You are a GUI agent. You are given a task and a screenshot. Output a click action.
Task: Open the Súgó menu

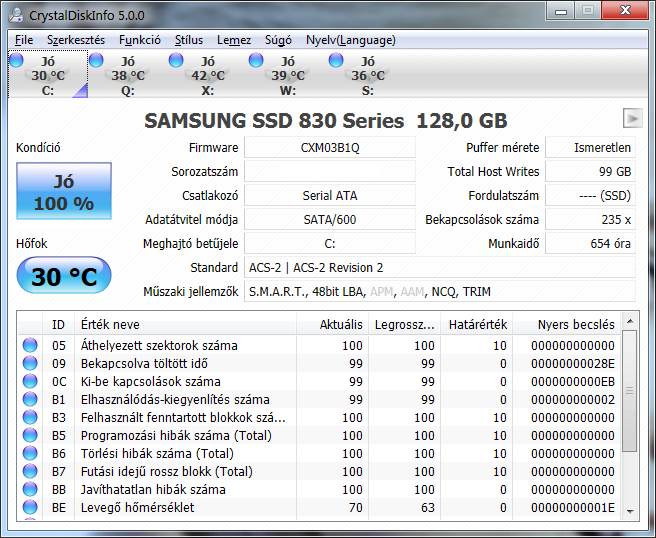278,40
